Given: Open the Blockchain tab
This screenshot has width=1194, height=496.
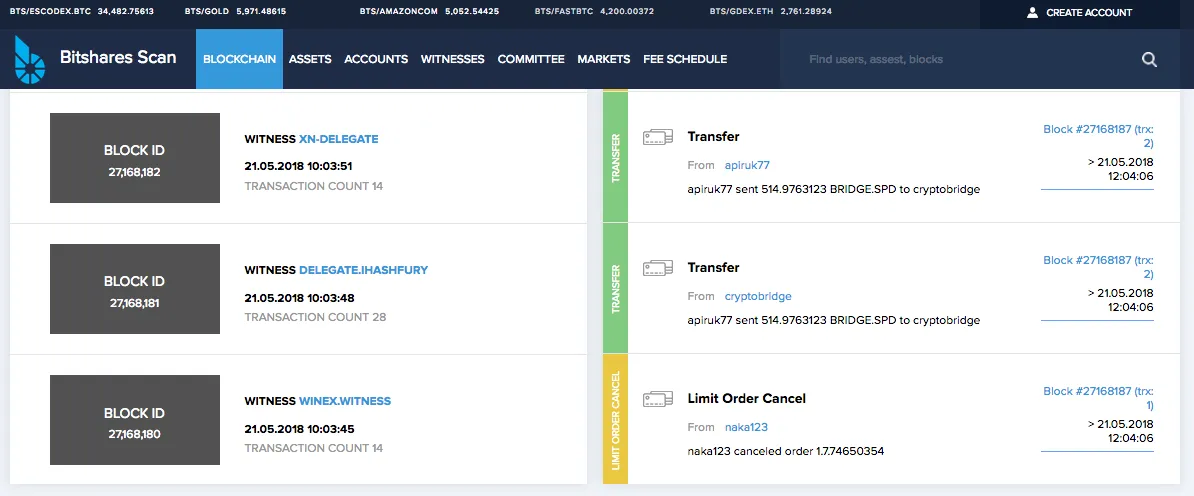Looking at the screenshot, I should 239,59.
